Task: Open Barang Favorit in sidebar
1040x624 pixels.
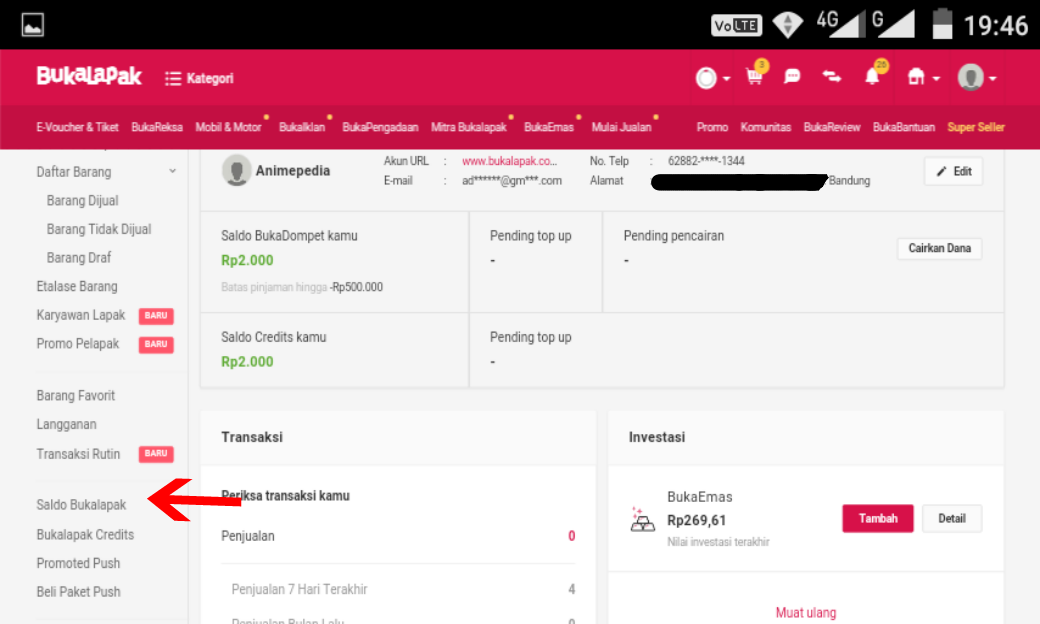Action: click(76, 395)
